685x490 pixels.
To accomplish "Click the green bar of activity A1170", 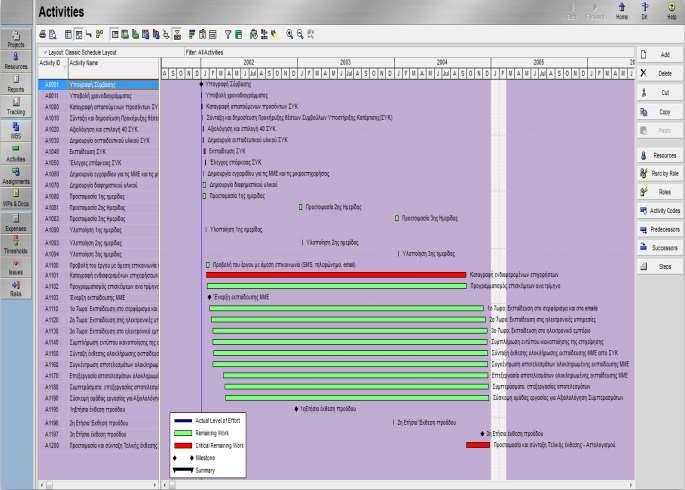I will 356,376.
